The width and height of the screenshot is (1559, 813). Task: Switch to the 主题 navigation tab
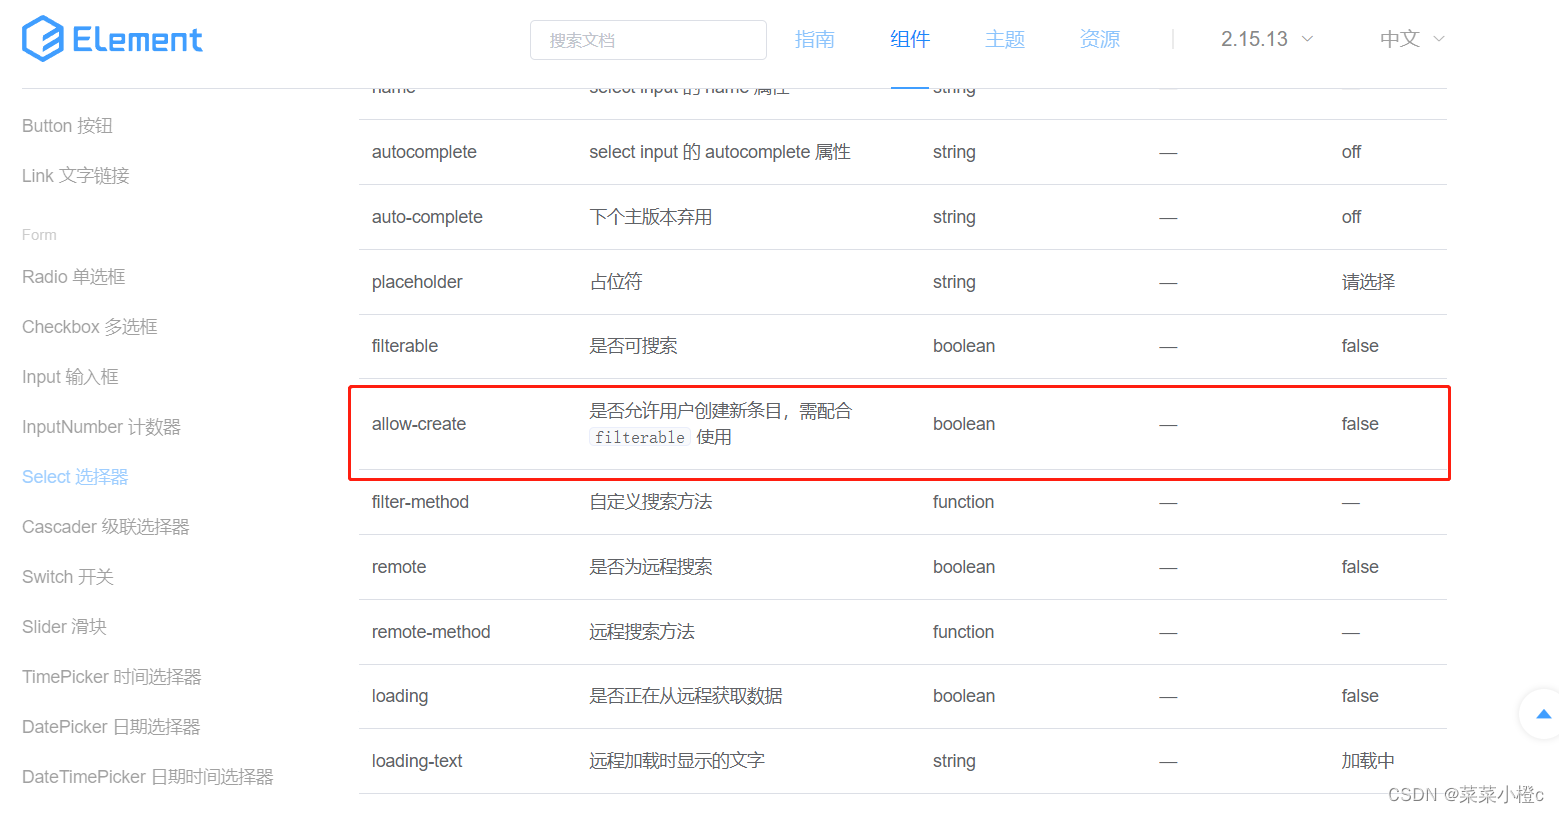1004,39
